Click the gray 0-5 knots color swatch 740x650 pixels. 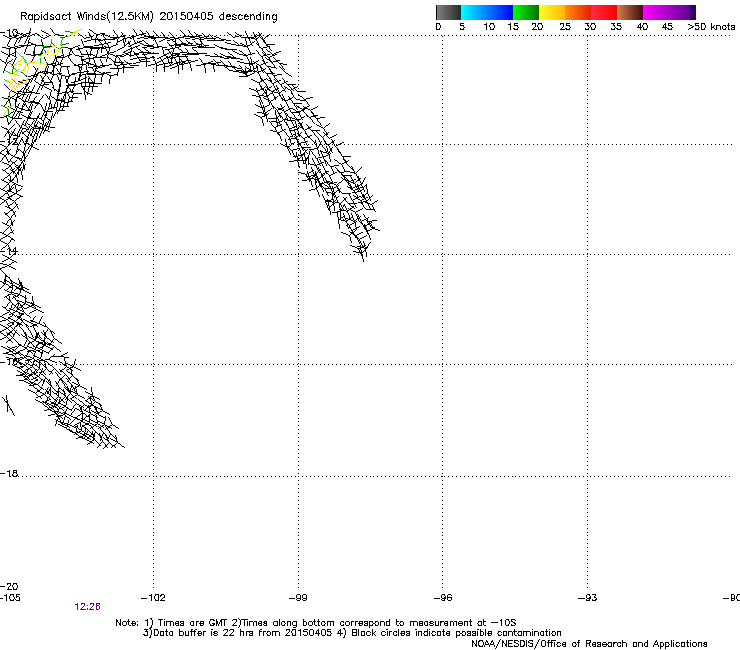click(448, 12)
